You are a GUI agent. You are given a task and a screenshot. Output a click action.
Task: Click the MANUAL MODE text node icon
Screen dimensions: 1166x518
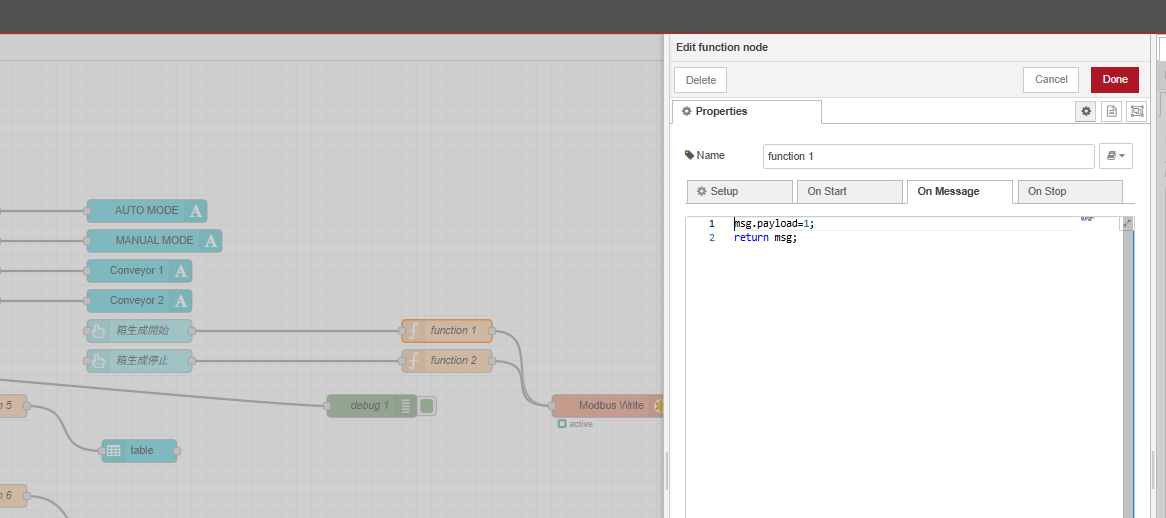pos(210,241)
